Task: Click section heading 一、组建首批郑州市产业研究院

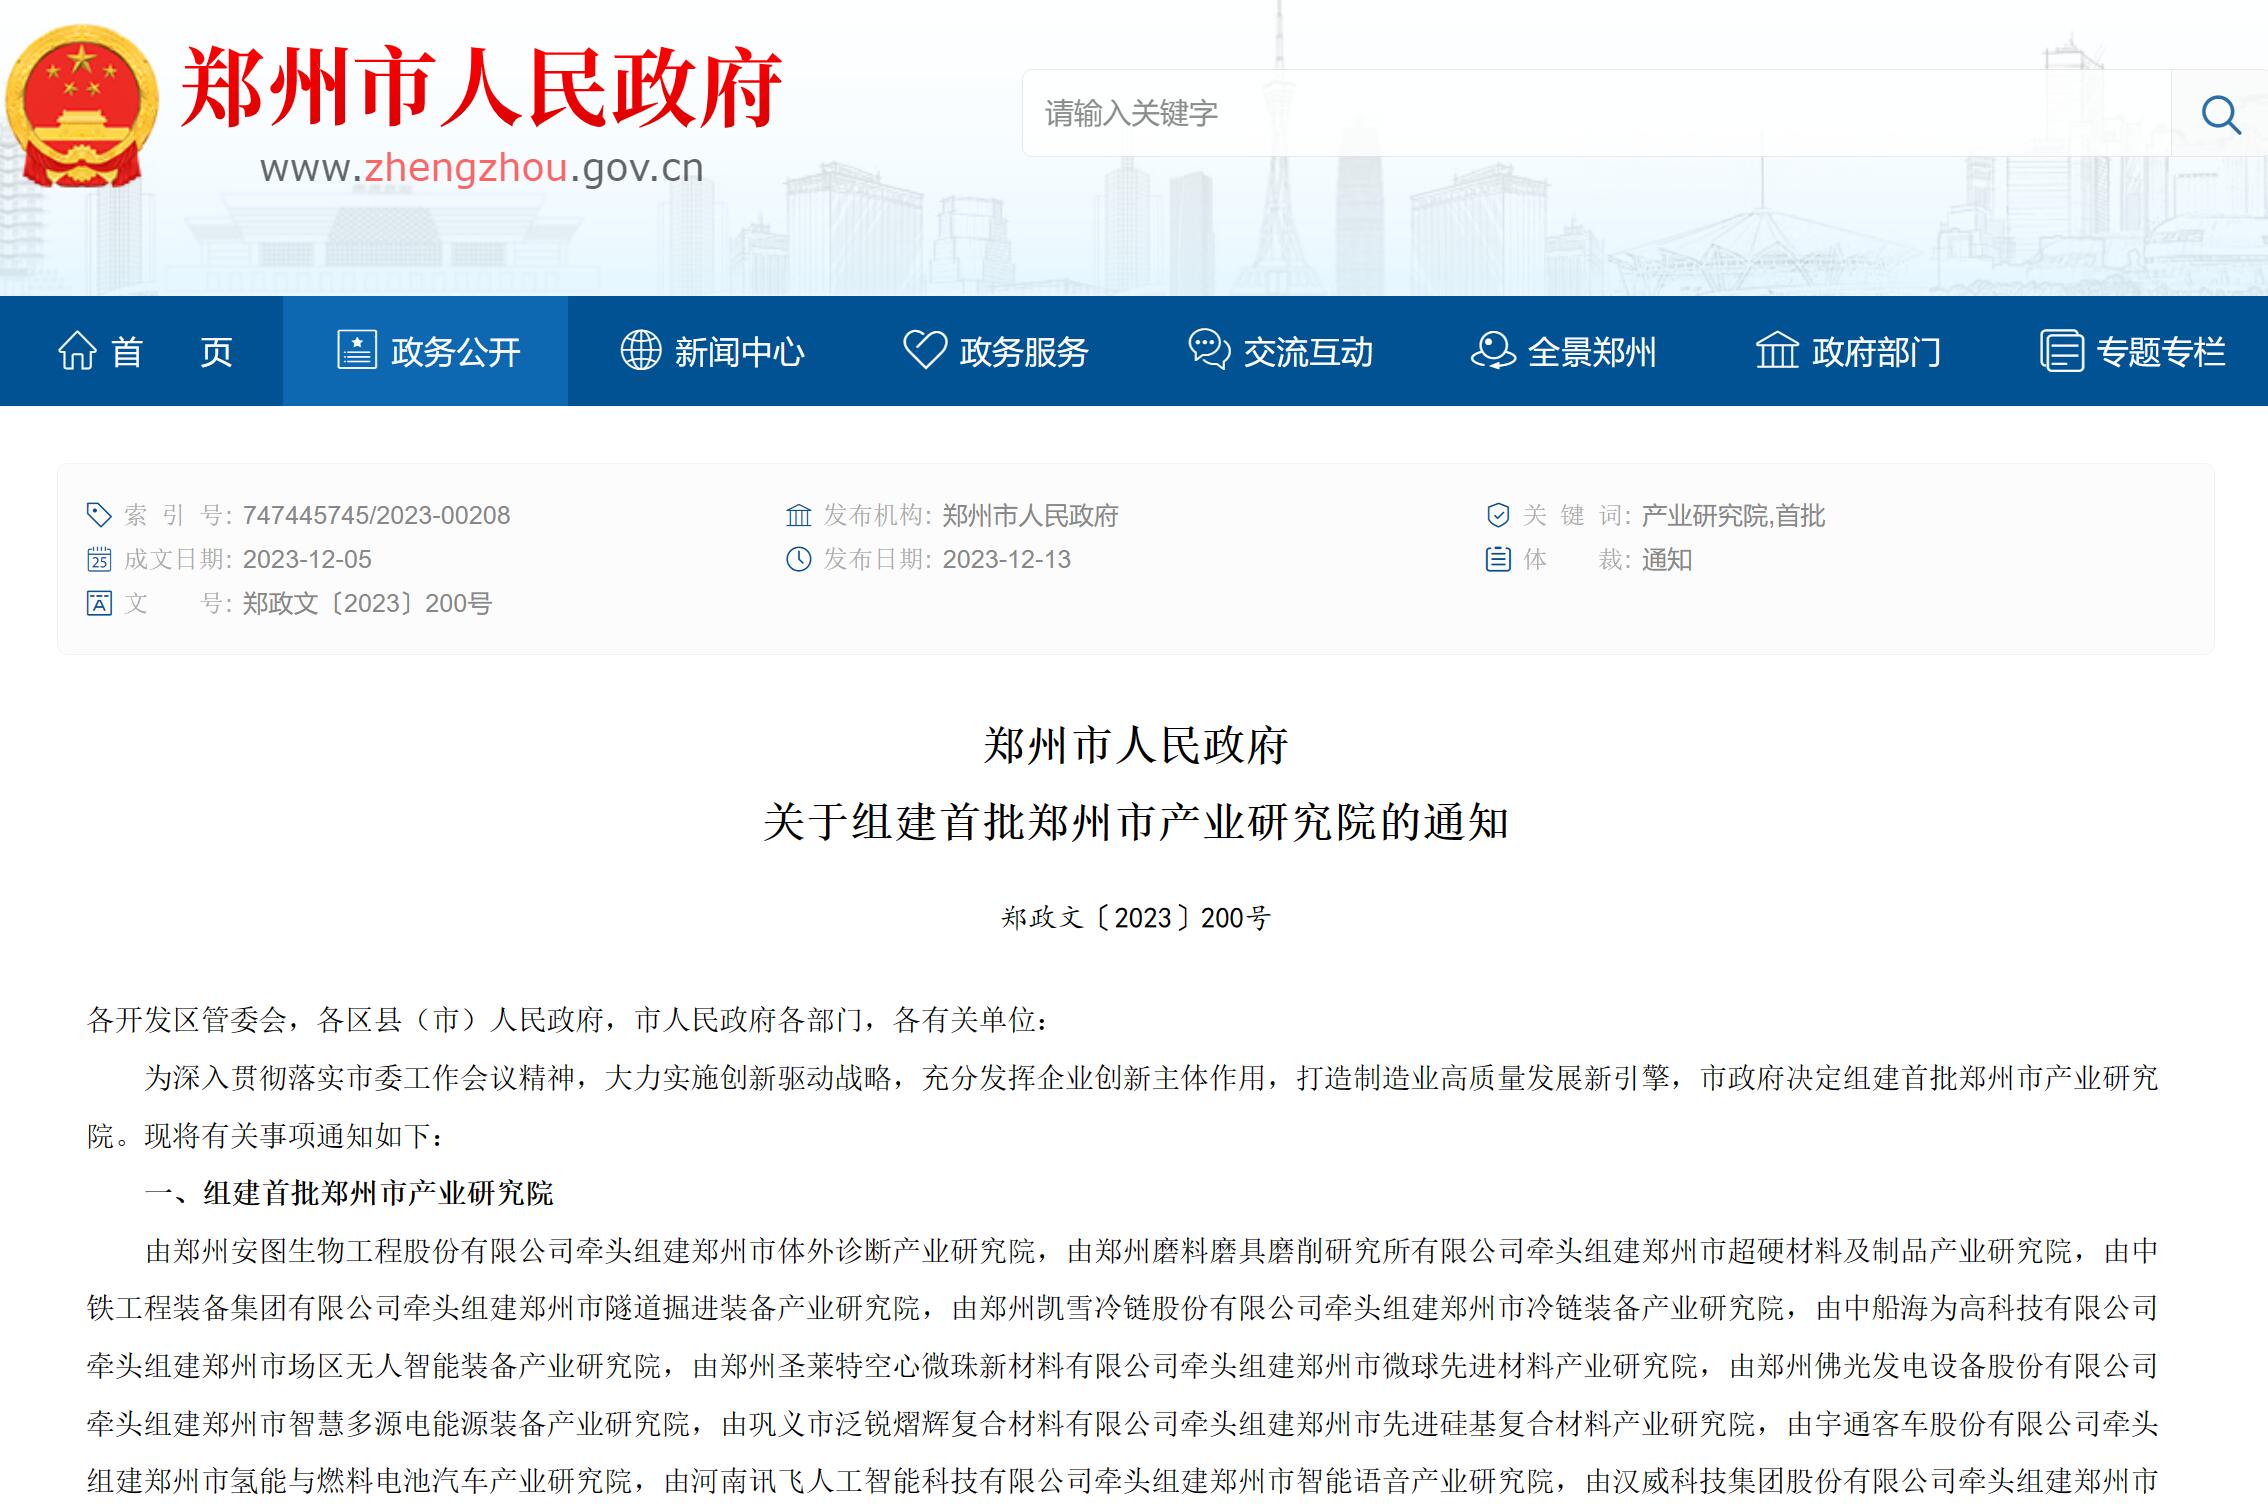Action: point(349,1193)
